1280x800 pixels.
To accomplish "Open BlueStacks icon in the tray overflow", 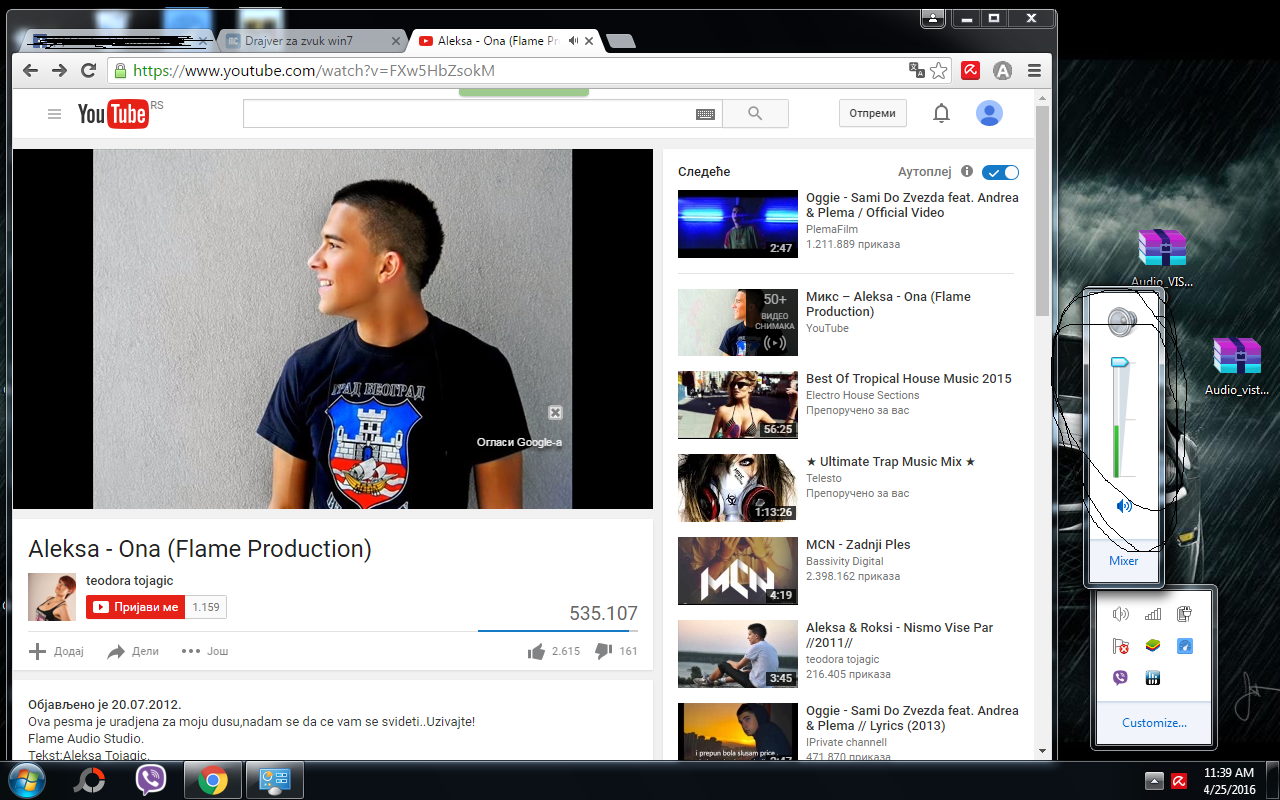I will pos(1152,646).
